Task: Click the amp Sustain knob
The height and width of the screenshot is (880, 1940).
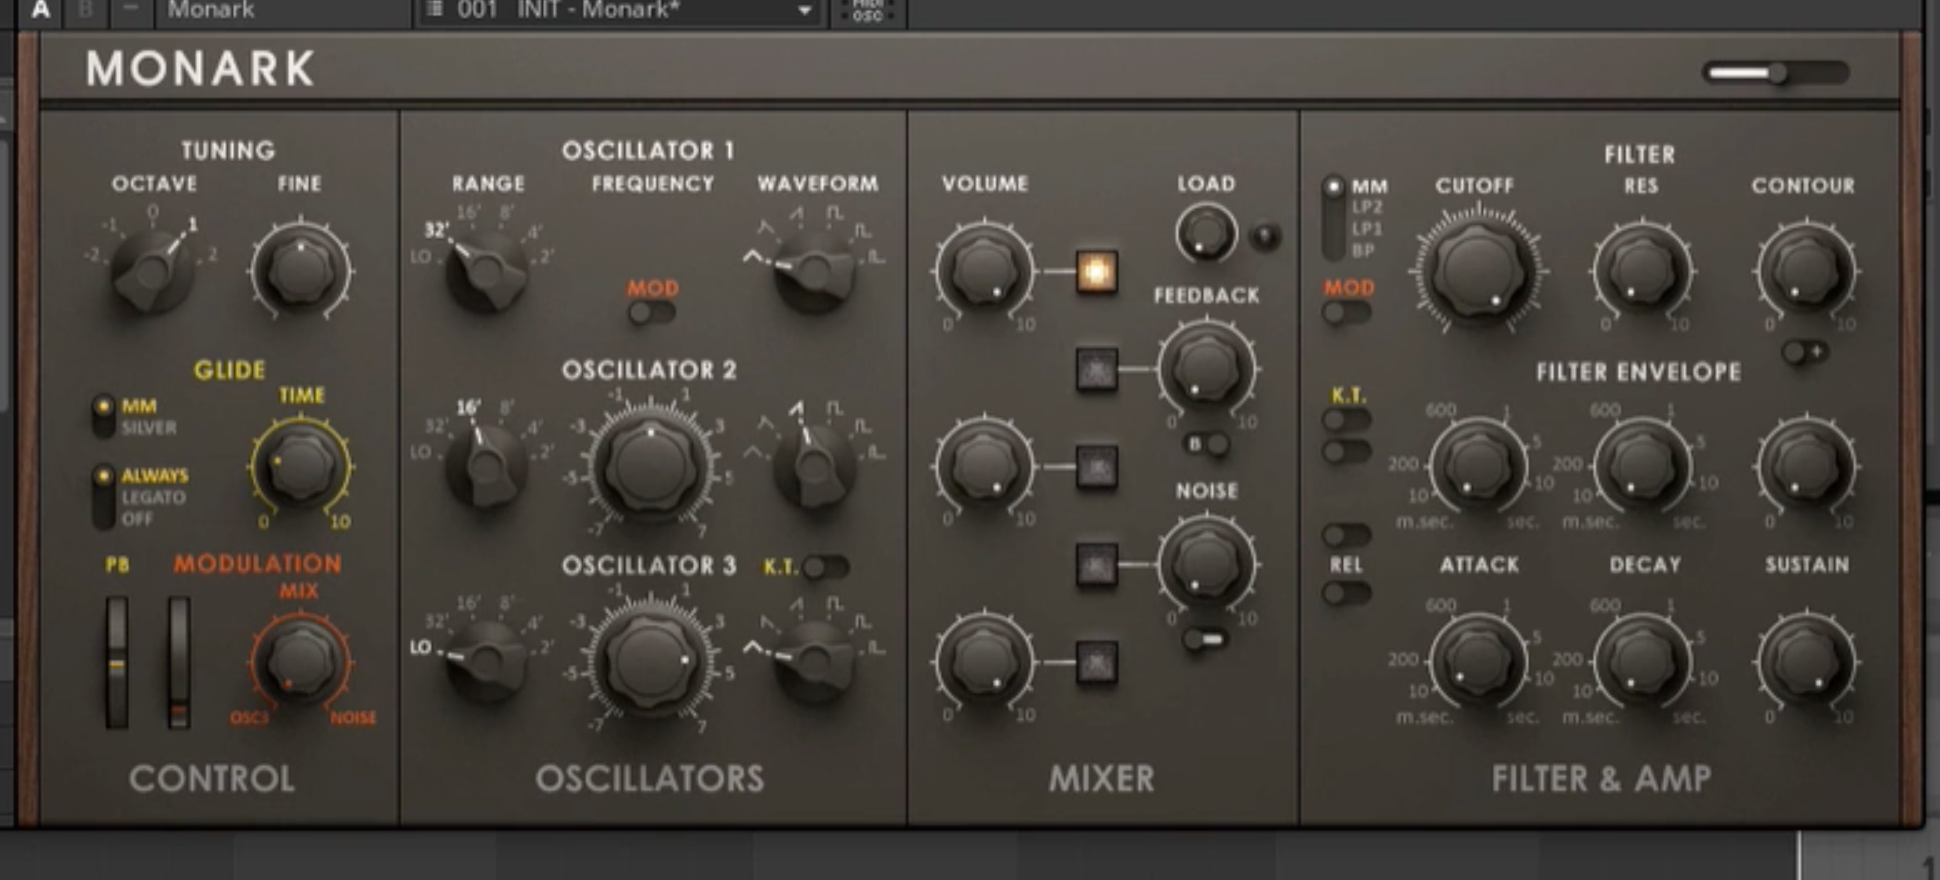Action: point(1806,661)
